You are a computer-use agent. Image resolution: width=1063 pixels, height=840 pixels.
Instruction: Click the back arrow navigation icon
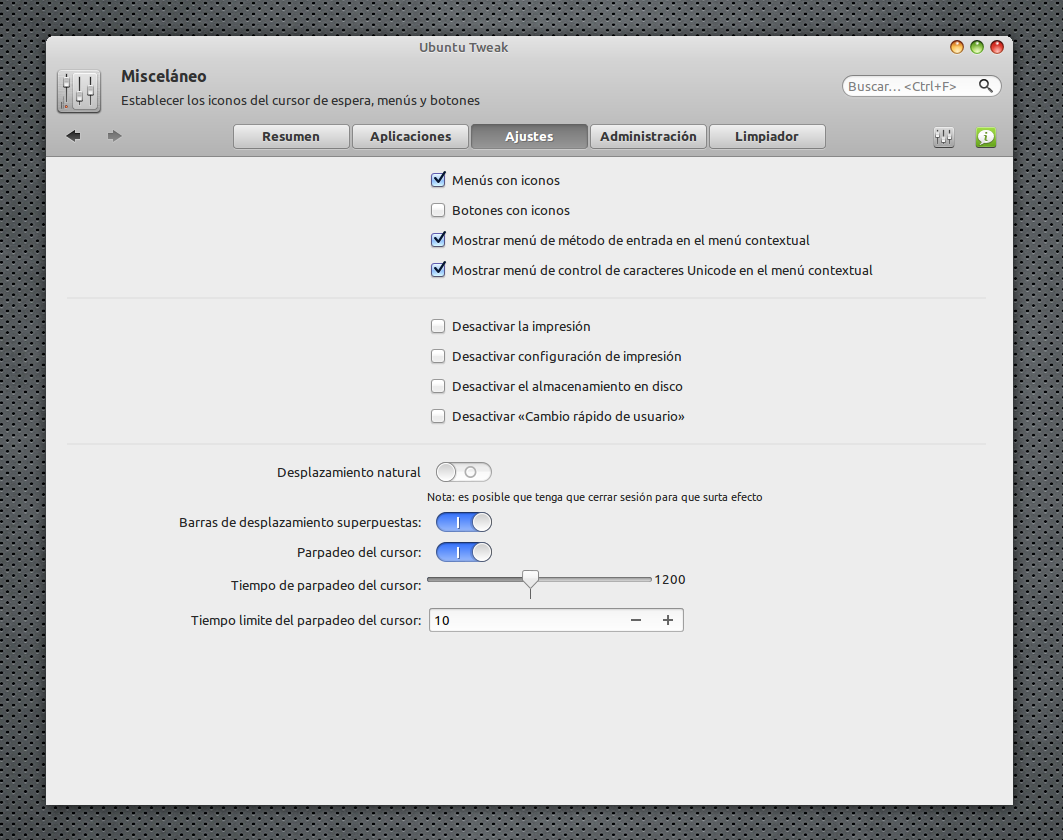pyautogui.click(x=74, y=136)
